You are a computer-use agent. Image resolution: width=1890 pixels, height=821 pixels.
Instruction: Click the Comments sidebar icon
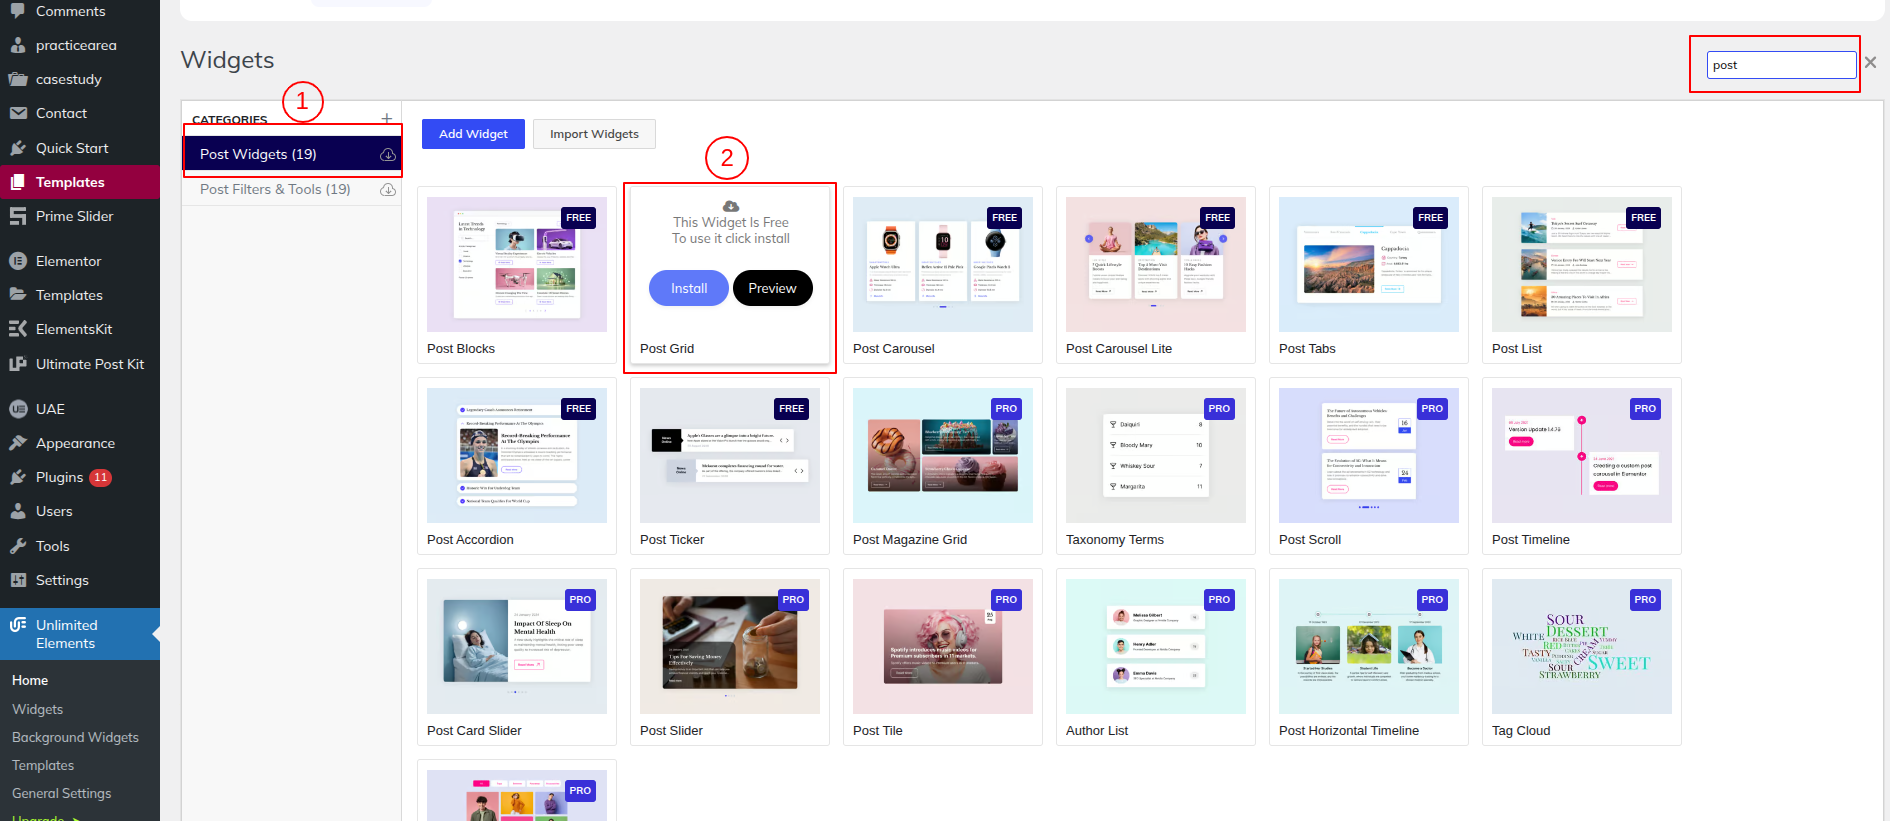click(18, 11)
